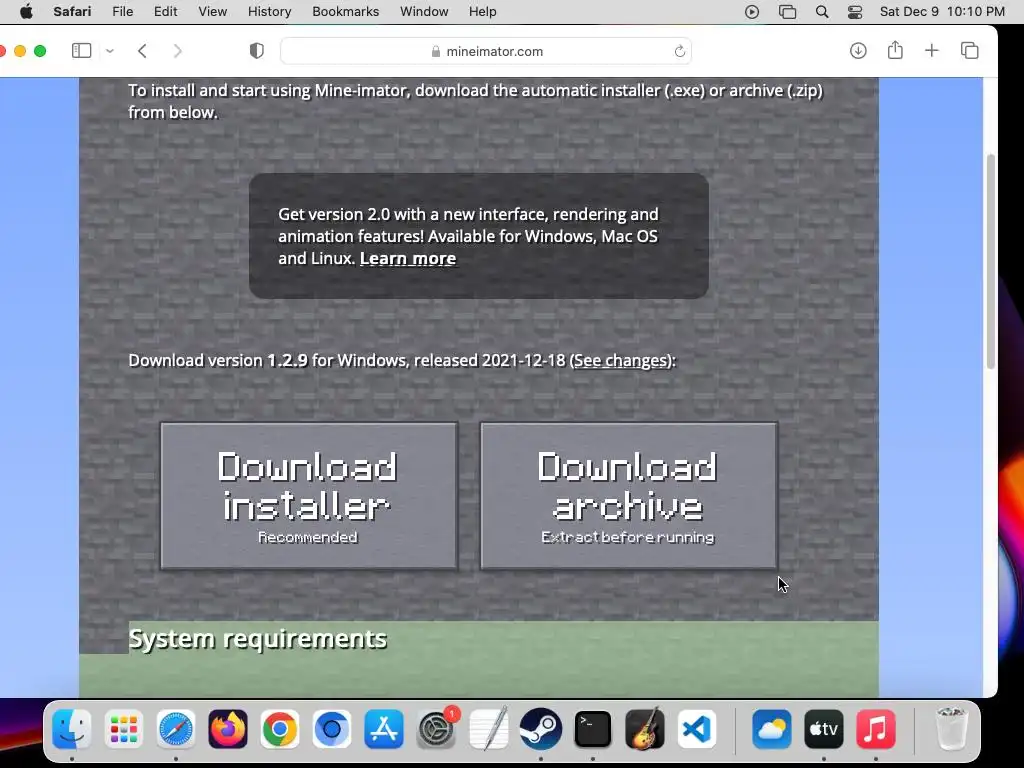This screenshot has width=1024, height=768.
Task: Open TextEdit from the Dock
Action: tap(488, 729)
